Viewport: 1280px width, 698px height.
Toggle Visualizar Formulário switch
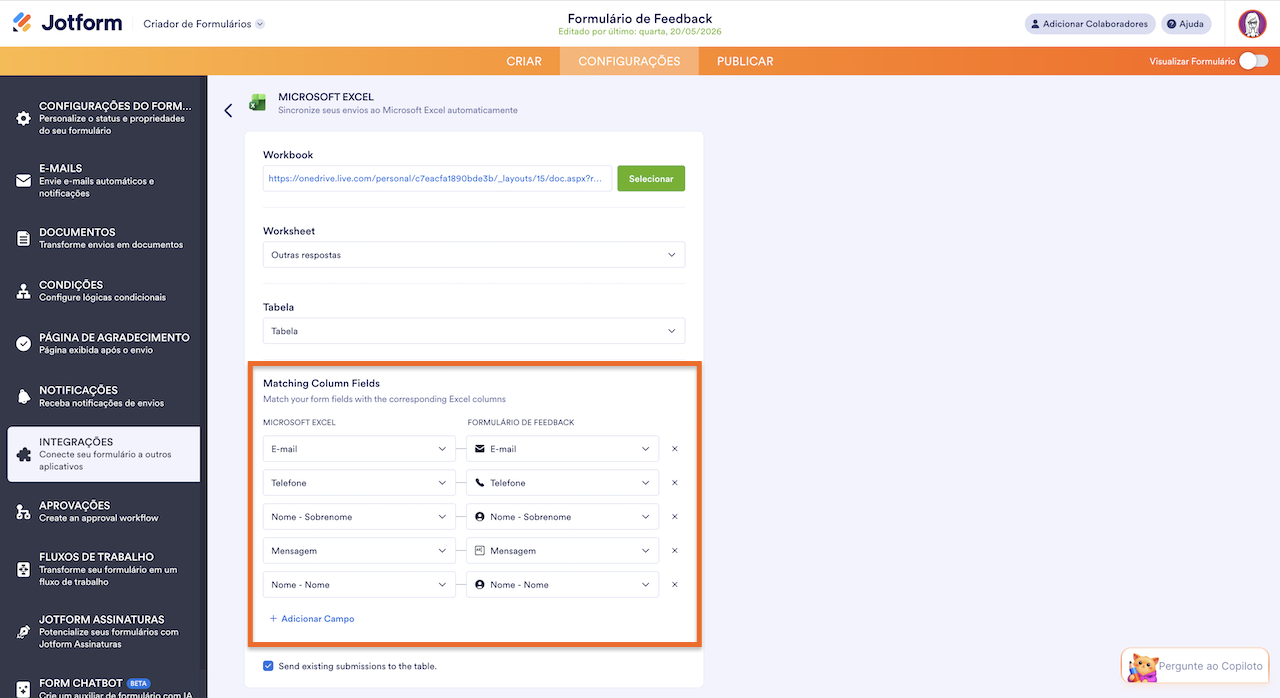tap(1253, 61)
